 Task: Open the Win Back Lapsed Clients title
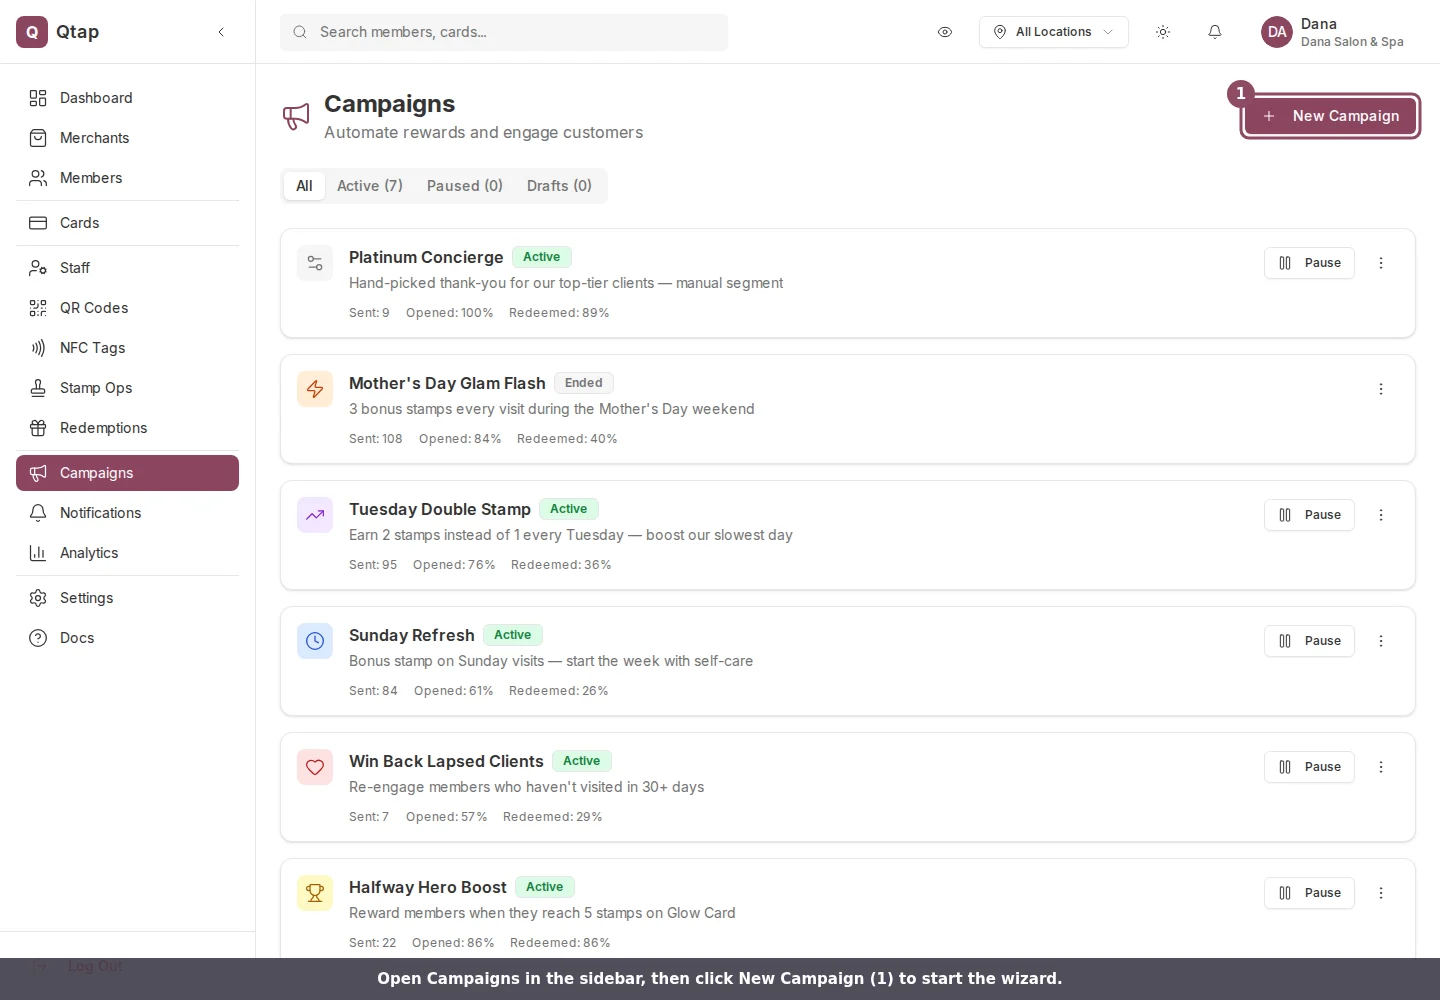pos(446,761)
